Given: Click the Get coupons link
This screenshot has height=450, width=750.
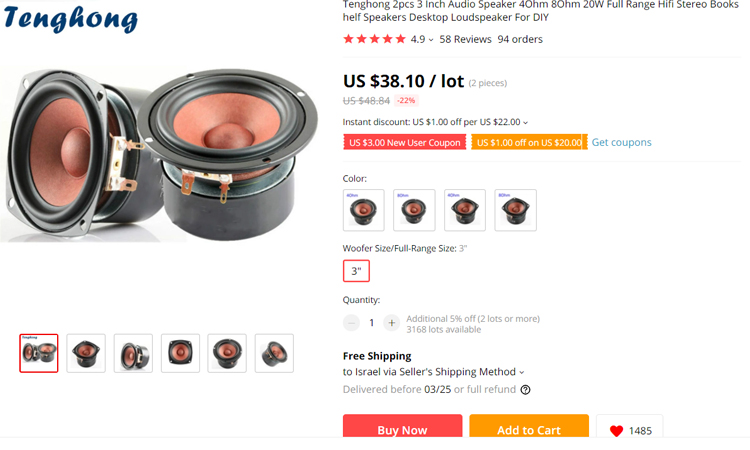Looking at the screenshot, I should [621, 142].
